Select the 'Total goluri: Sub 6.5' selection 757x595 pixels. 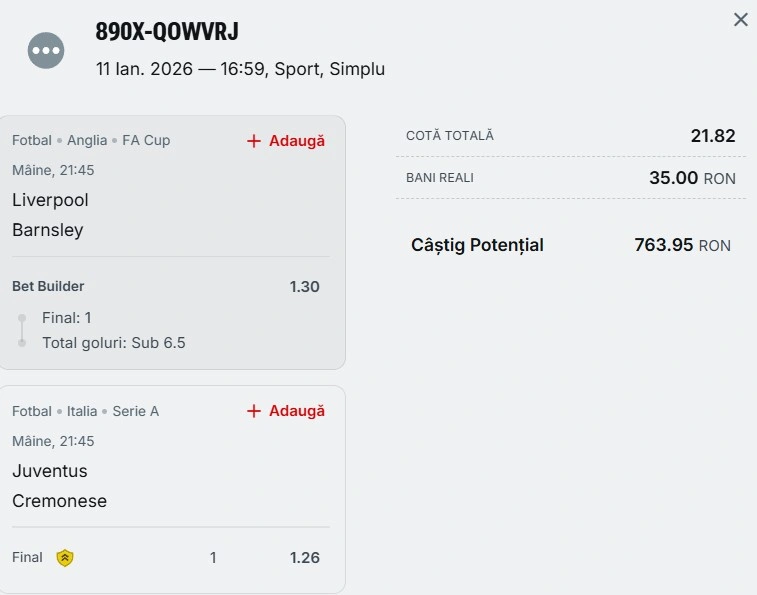(113, 343)
